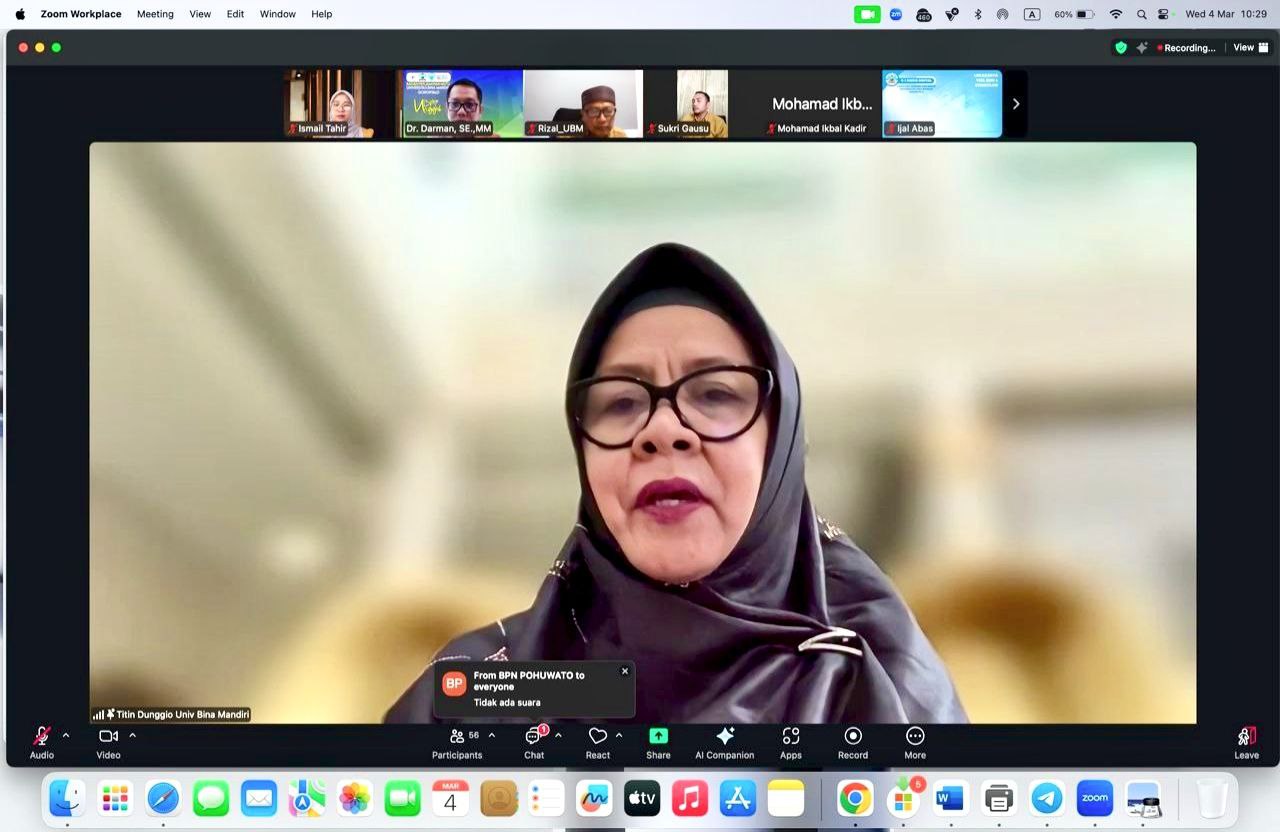1280x832 pixels.
Task: Start recording with the Record icon
Action: [852, 742]
